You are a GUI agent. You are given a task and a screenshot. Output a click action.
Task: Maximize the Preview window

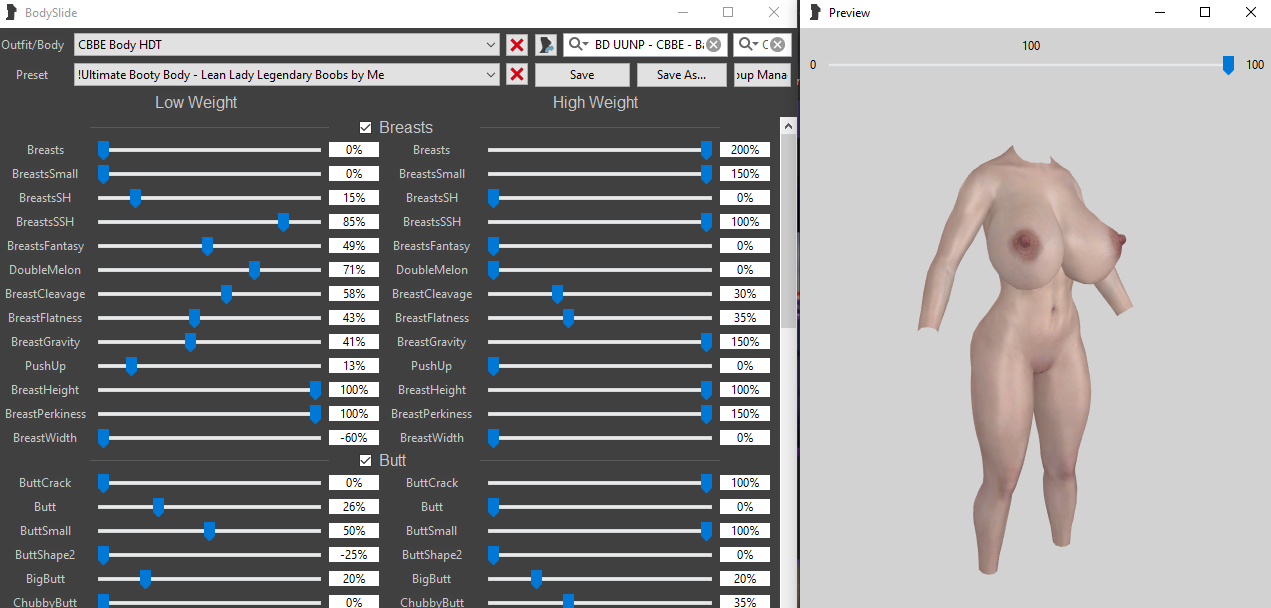click(1205, 12)
